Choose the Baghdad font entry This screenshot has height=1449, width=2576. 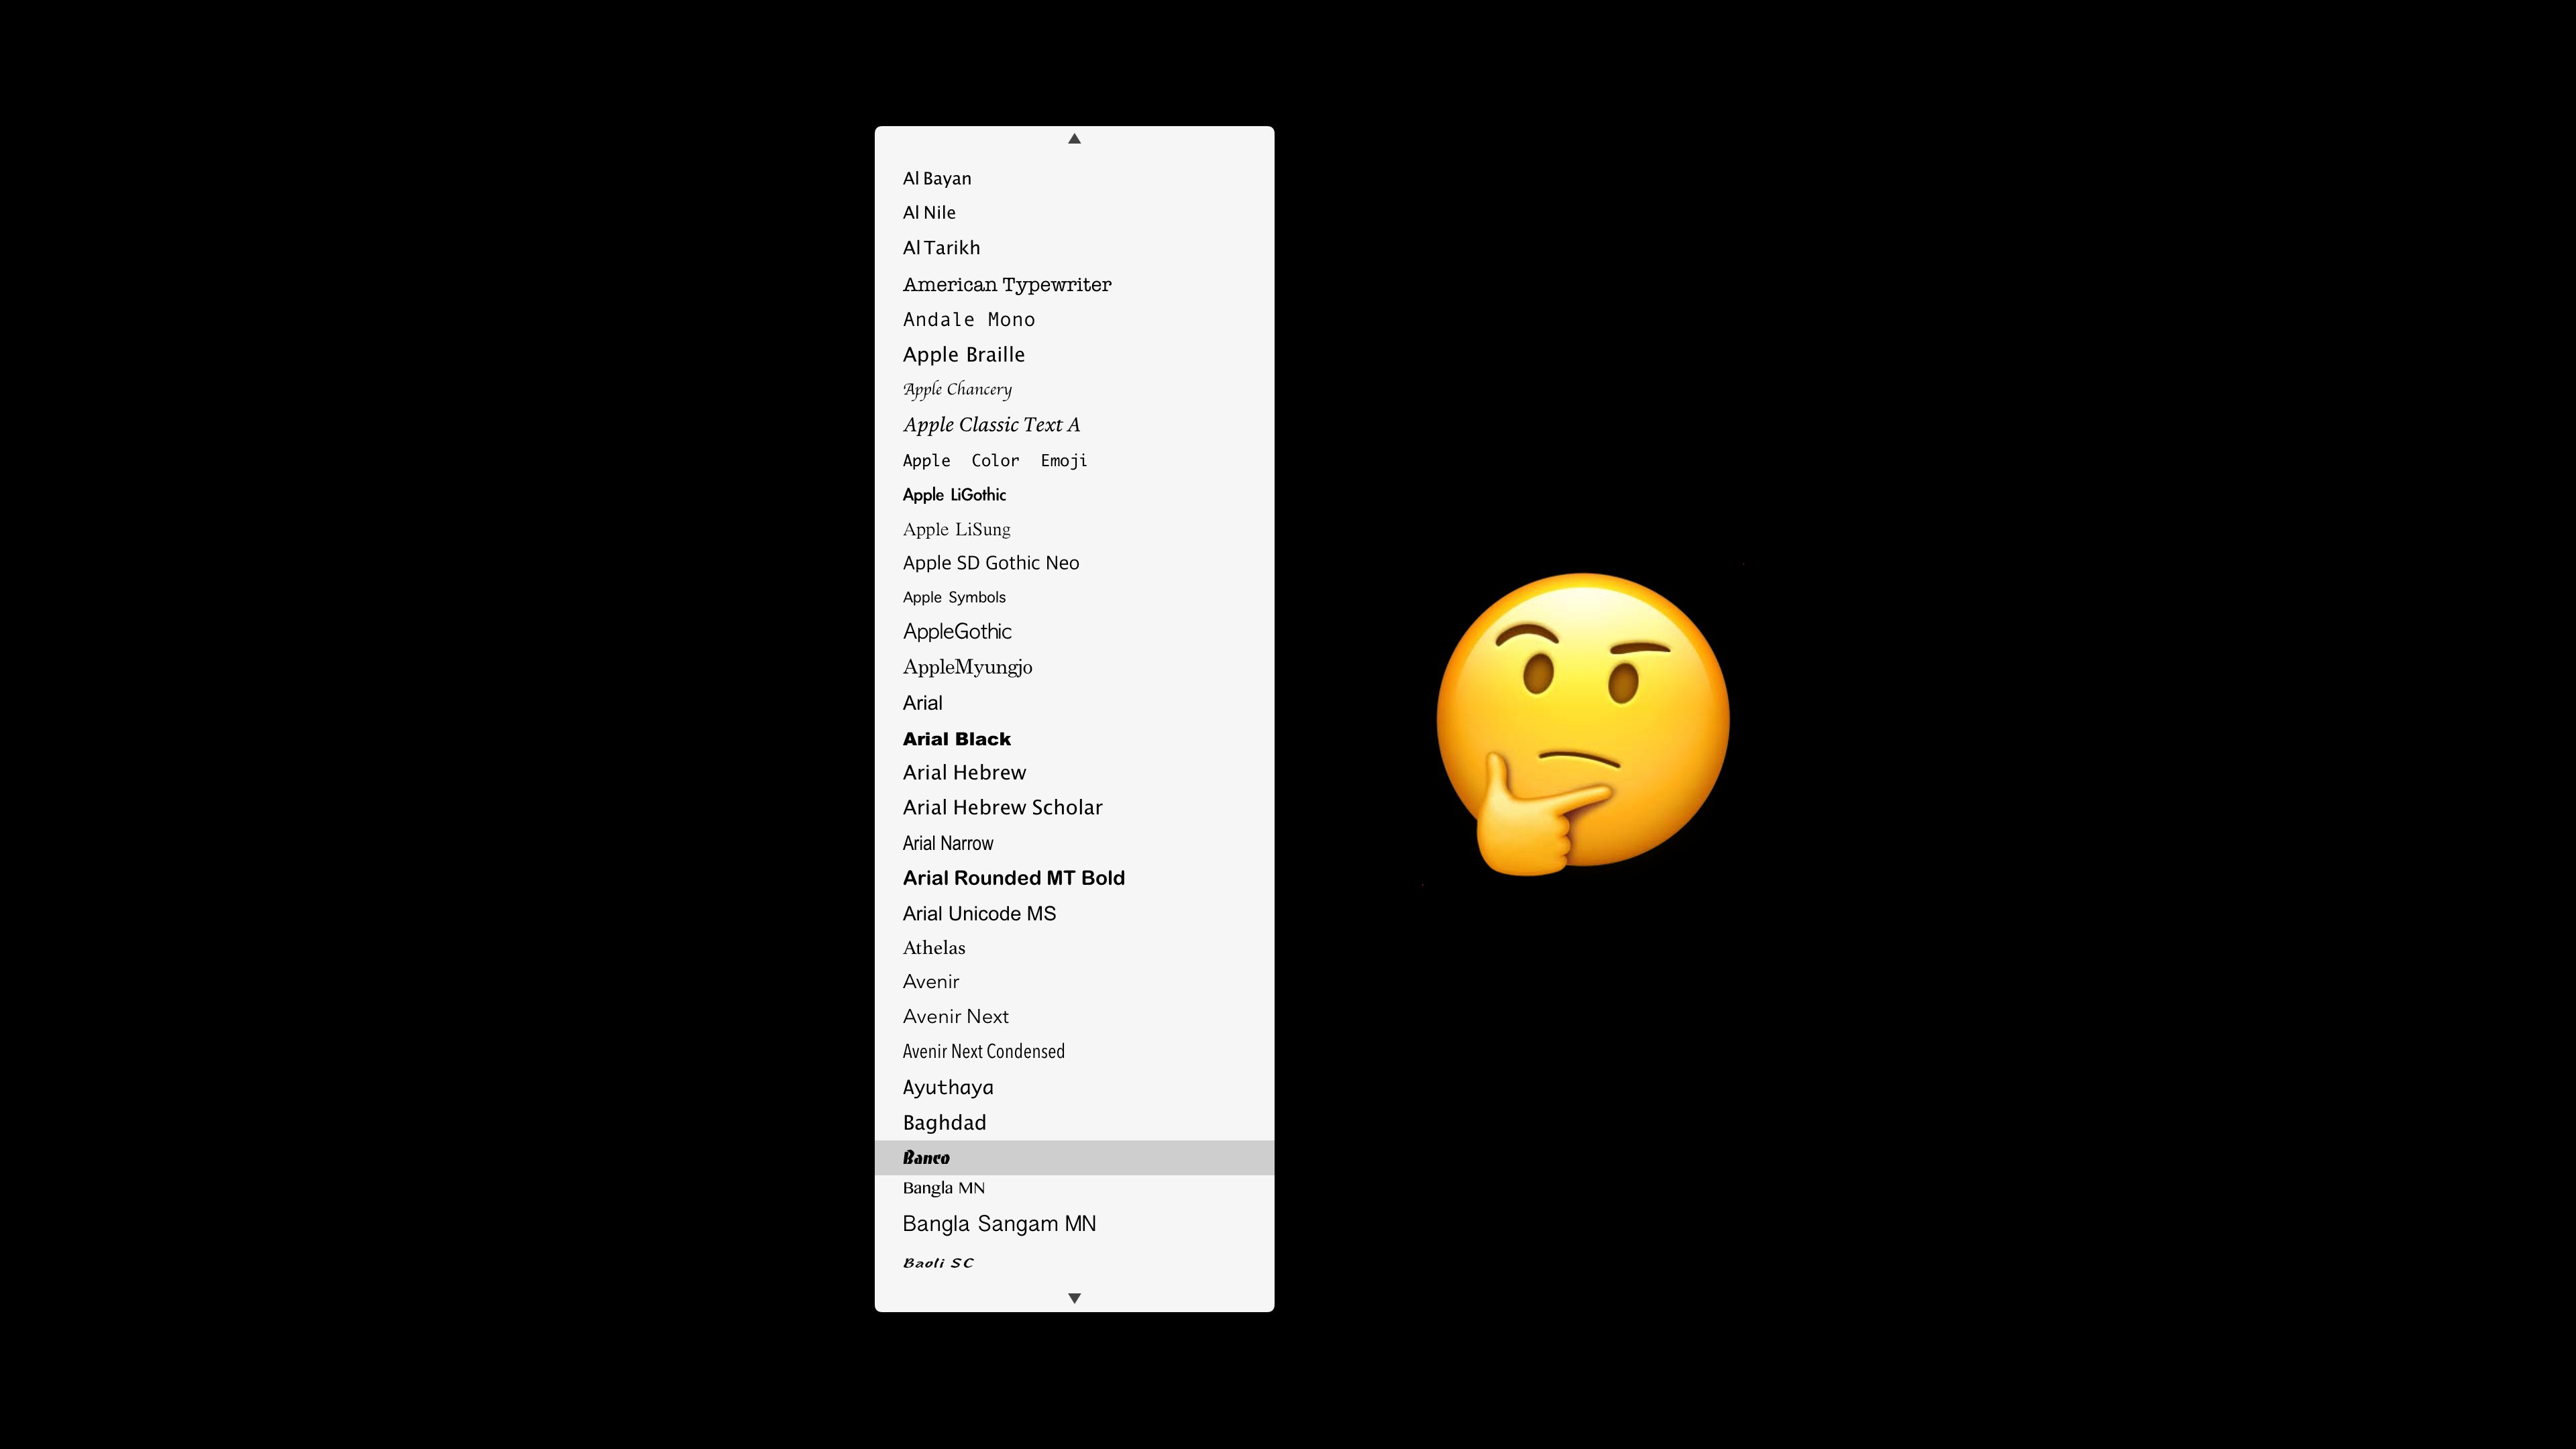1074,1122
